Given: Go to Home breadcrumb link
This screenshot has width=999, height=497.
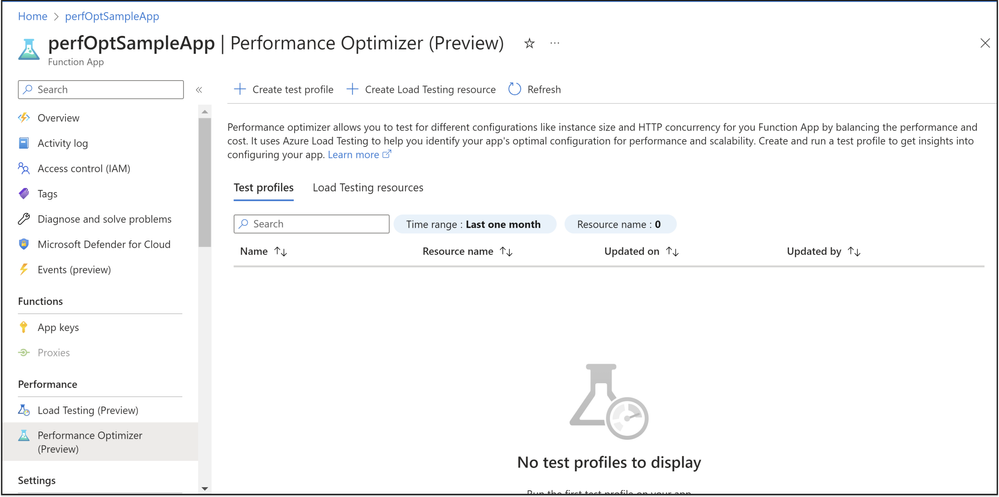Looking at the screenshot, I should tap(32, 17).
